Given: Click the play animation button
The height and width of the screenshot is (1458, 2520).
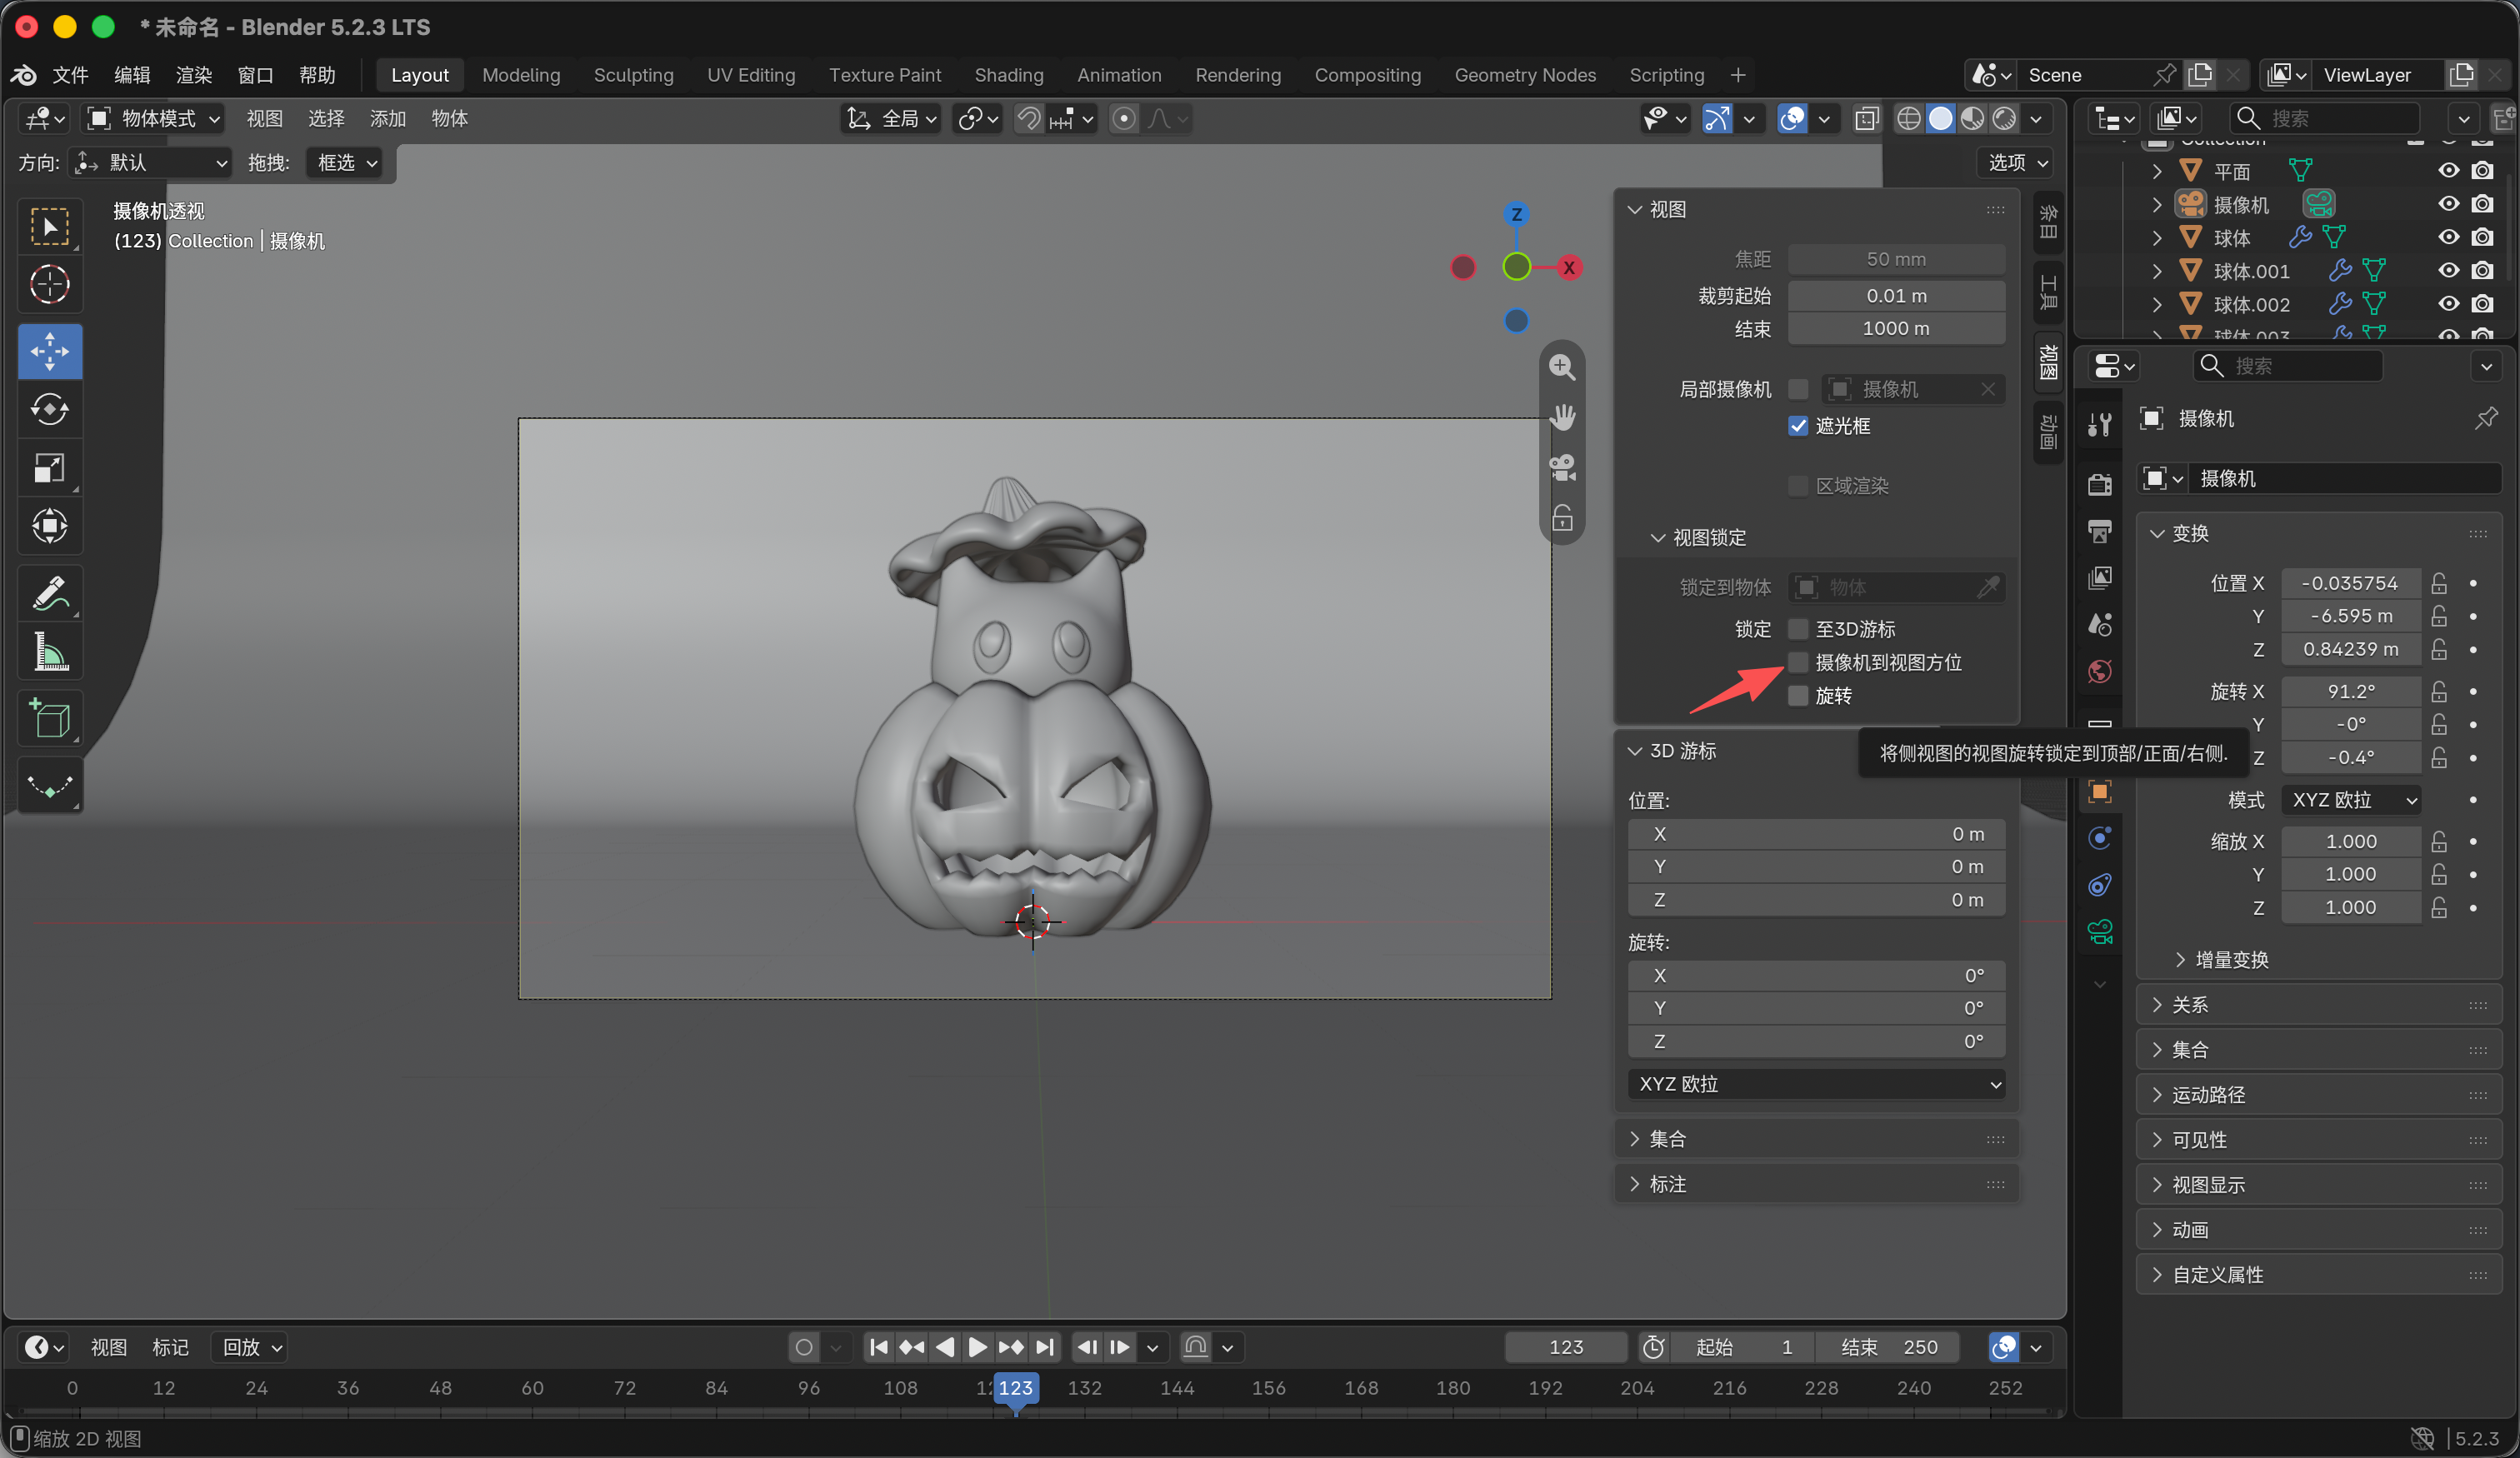Looking at the screenshot, I should pos(978,1347).
